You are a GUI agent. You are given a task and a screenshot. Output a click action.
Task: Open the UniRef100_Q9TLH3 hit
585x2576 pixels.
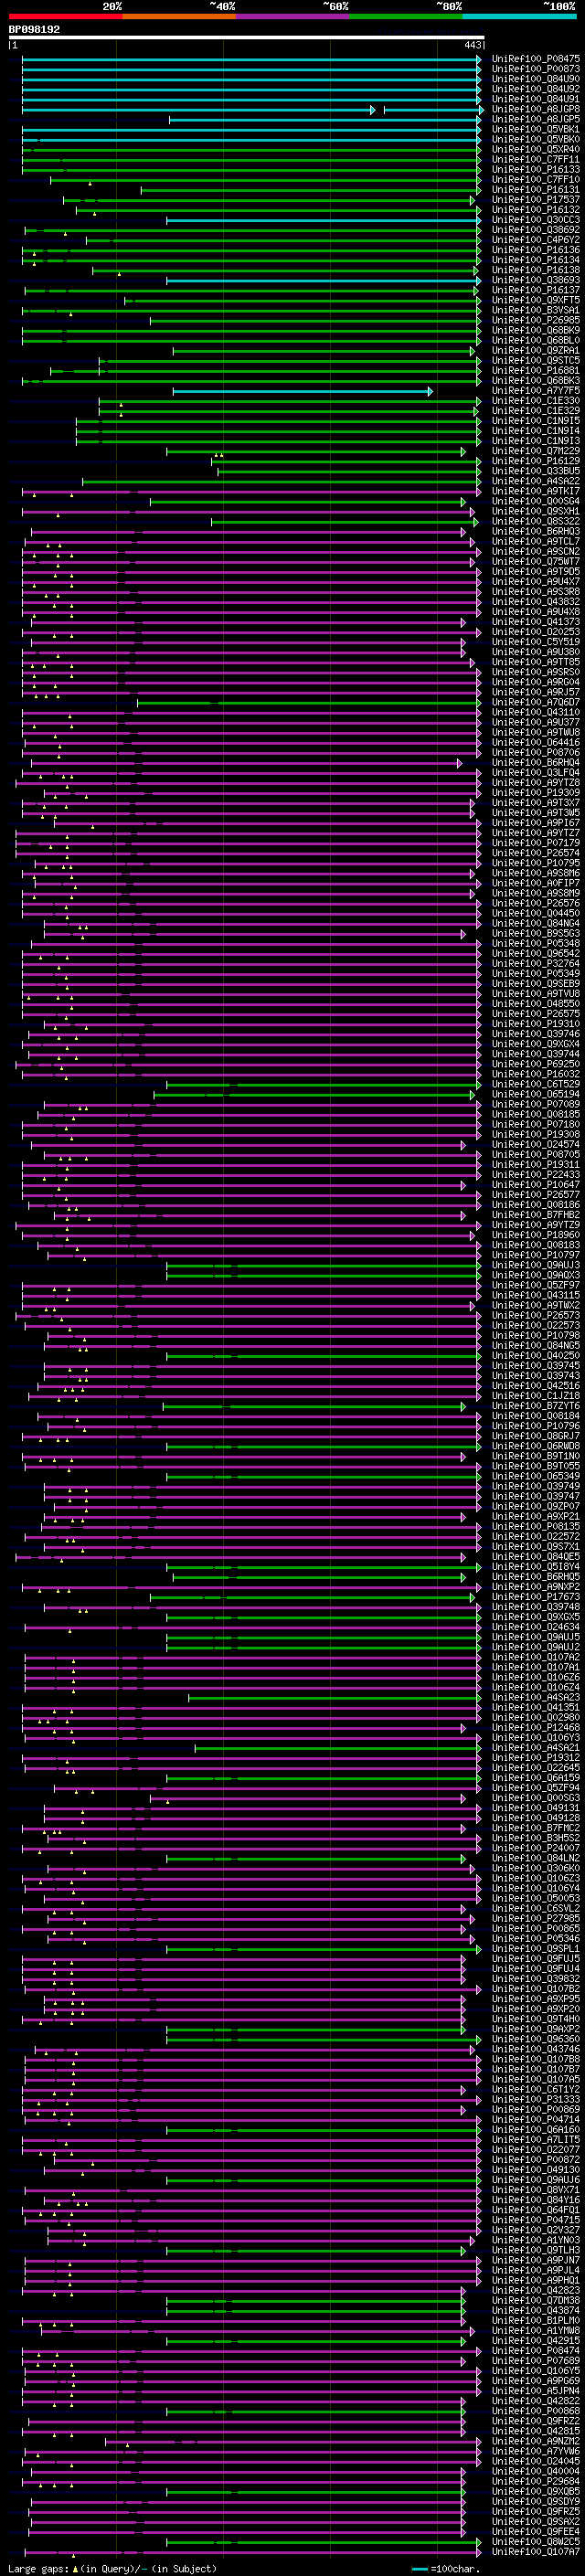tap(535, 2250)
